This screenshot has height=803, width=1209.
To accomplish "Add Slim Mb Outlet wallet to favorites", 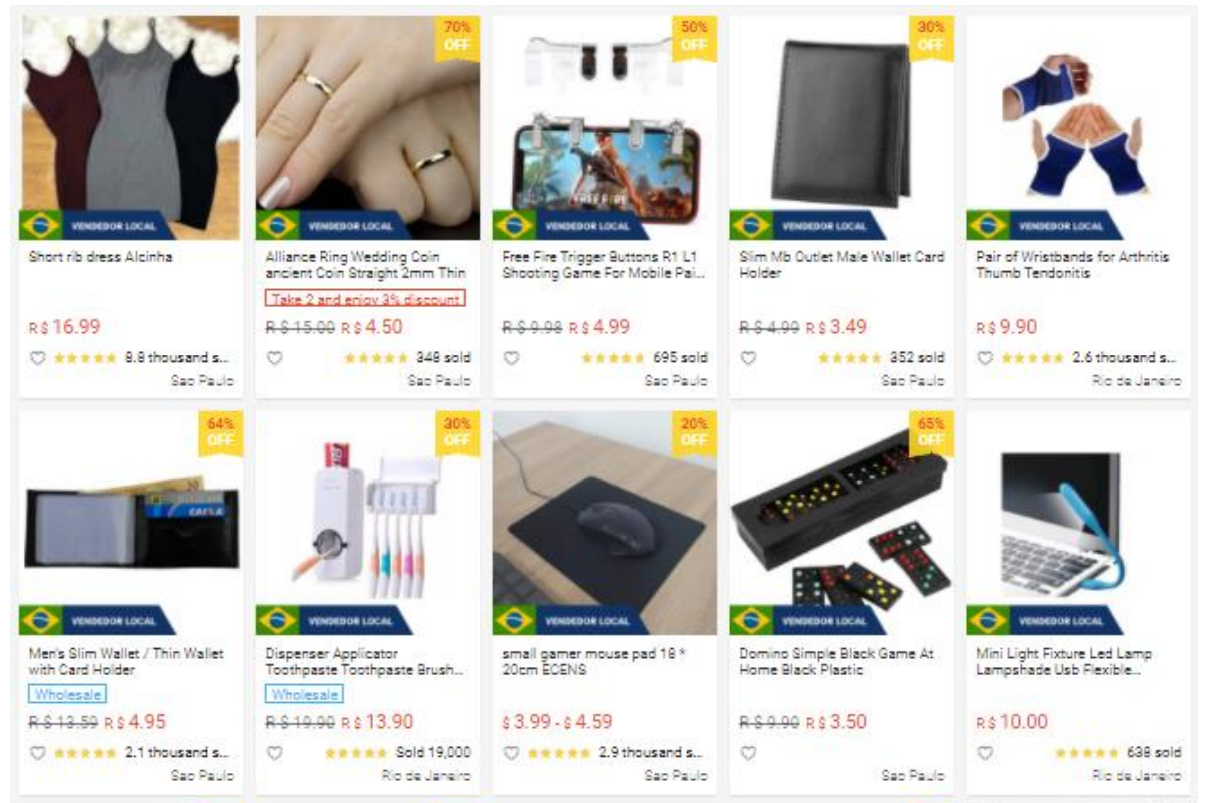I will point(748,358).
